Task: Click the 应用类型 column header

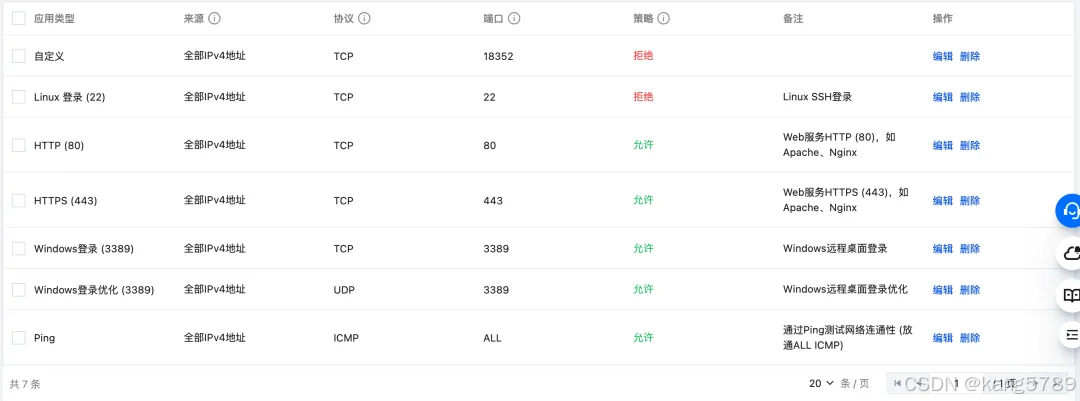Action: coord(54,19)
